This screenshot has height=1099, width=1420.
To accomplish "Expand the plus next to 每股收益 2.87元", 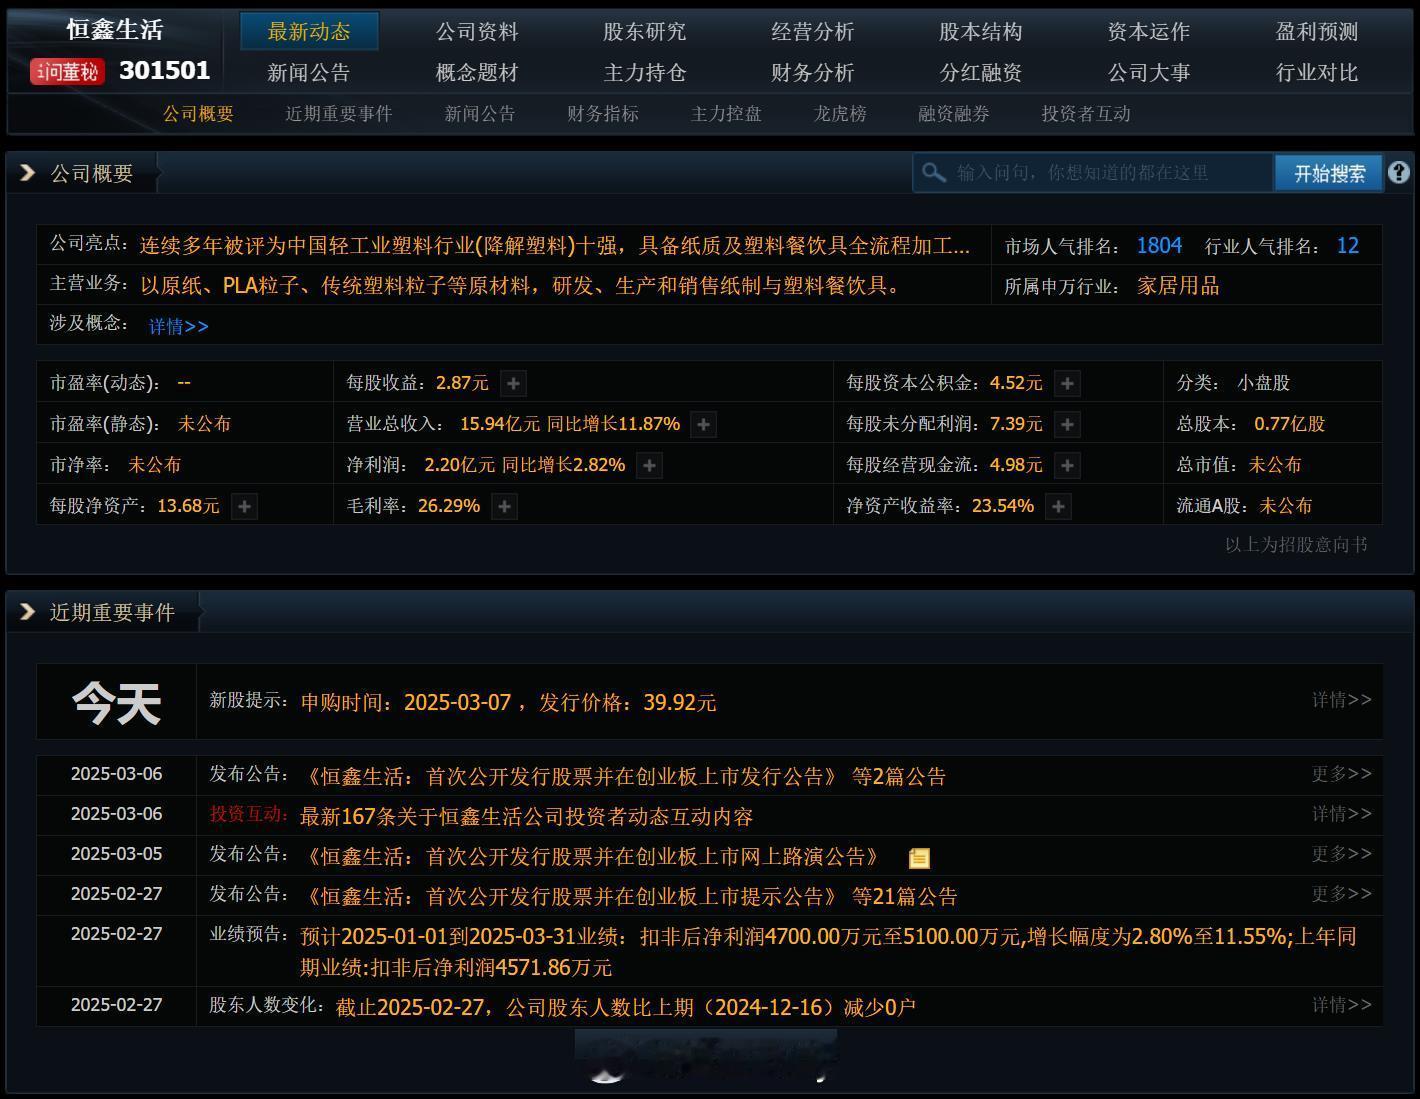I will [513, 383].
